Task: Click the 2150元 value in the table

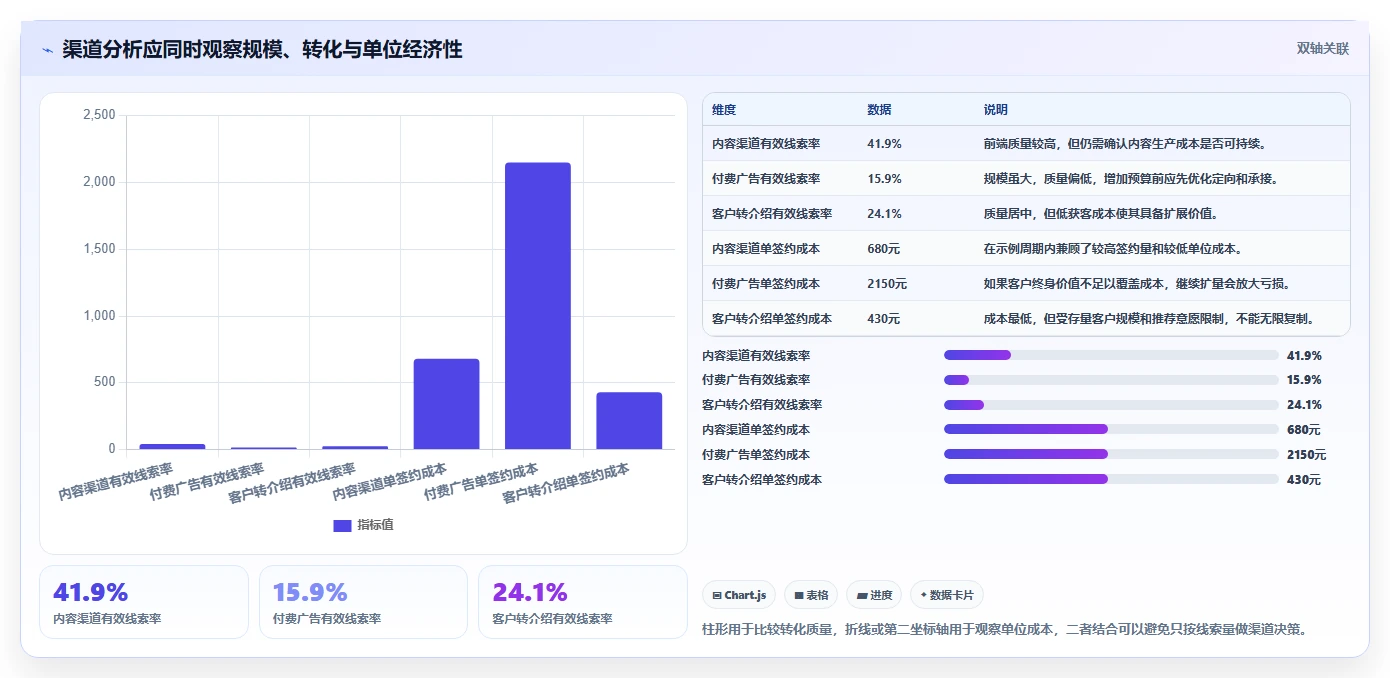Action: coord(887,284)
